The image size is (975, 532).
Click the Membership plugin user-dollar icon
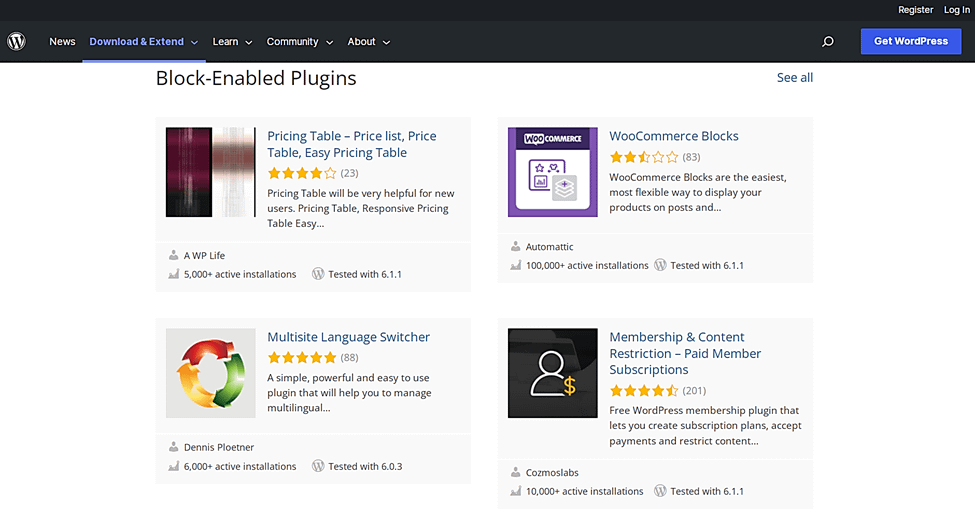[553, 373]
